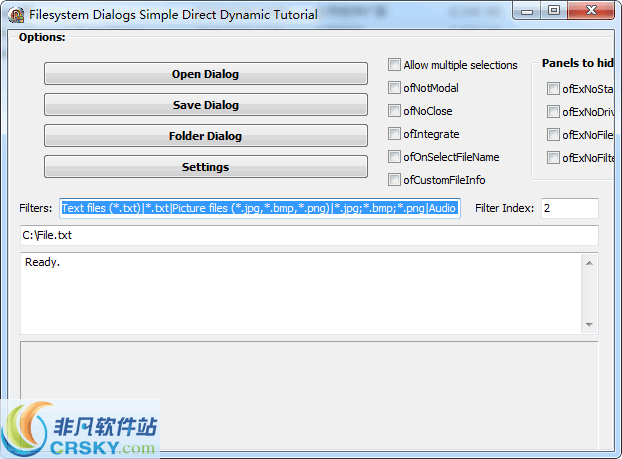The height and width of the screenshot is (459, 622).
Task: Check the ofCustomFileInfo option
Action: click(x=394, y=180)
